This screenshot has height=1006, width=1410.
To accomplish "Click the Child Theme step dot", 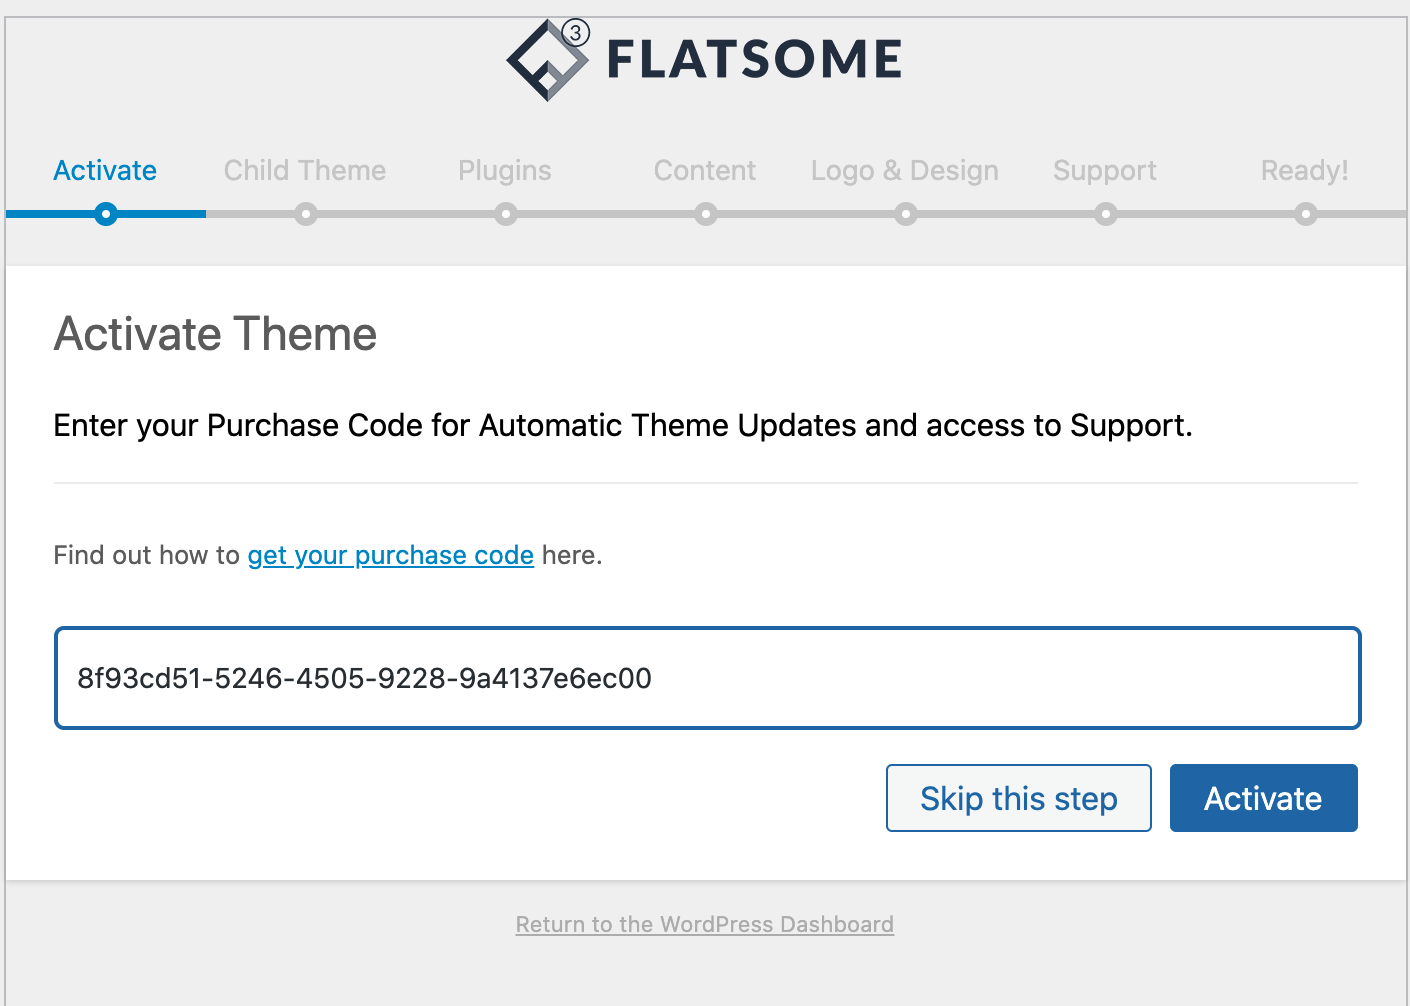I will (306, 214).
